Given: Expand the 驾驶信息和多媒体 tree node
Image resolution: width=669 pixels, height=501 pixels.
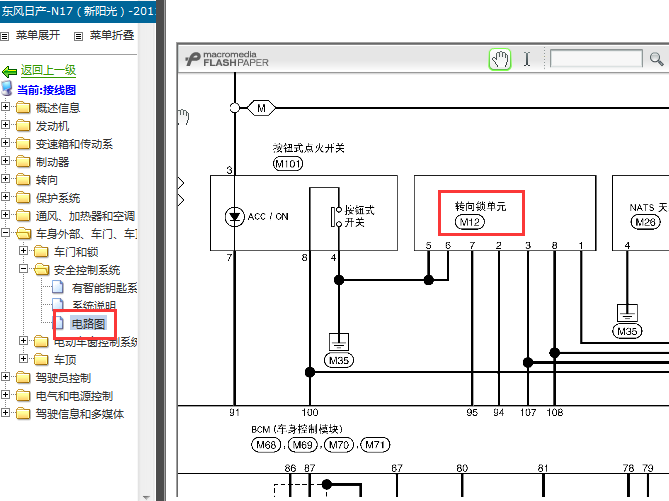Looking at the screenshot, I should (x=5, y=412).
